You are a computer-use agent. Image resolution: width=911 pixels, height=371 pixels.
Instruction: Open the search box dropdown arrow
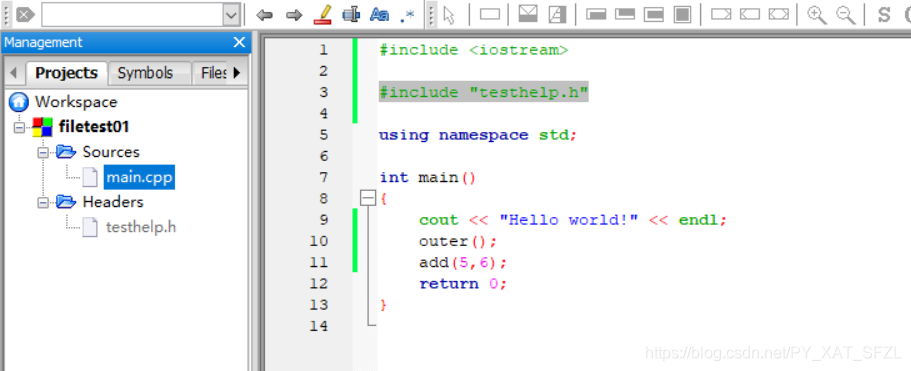(231, 15)
